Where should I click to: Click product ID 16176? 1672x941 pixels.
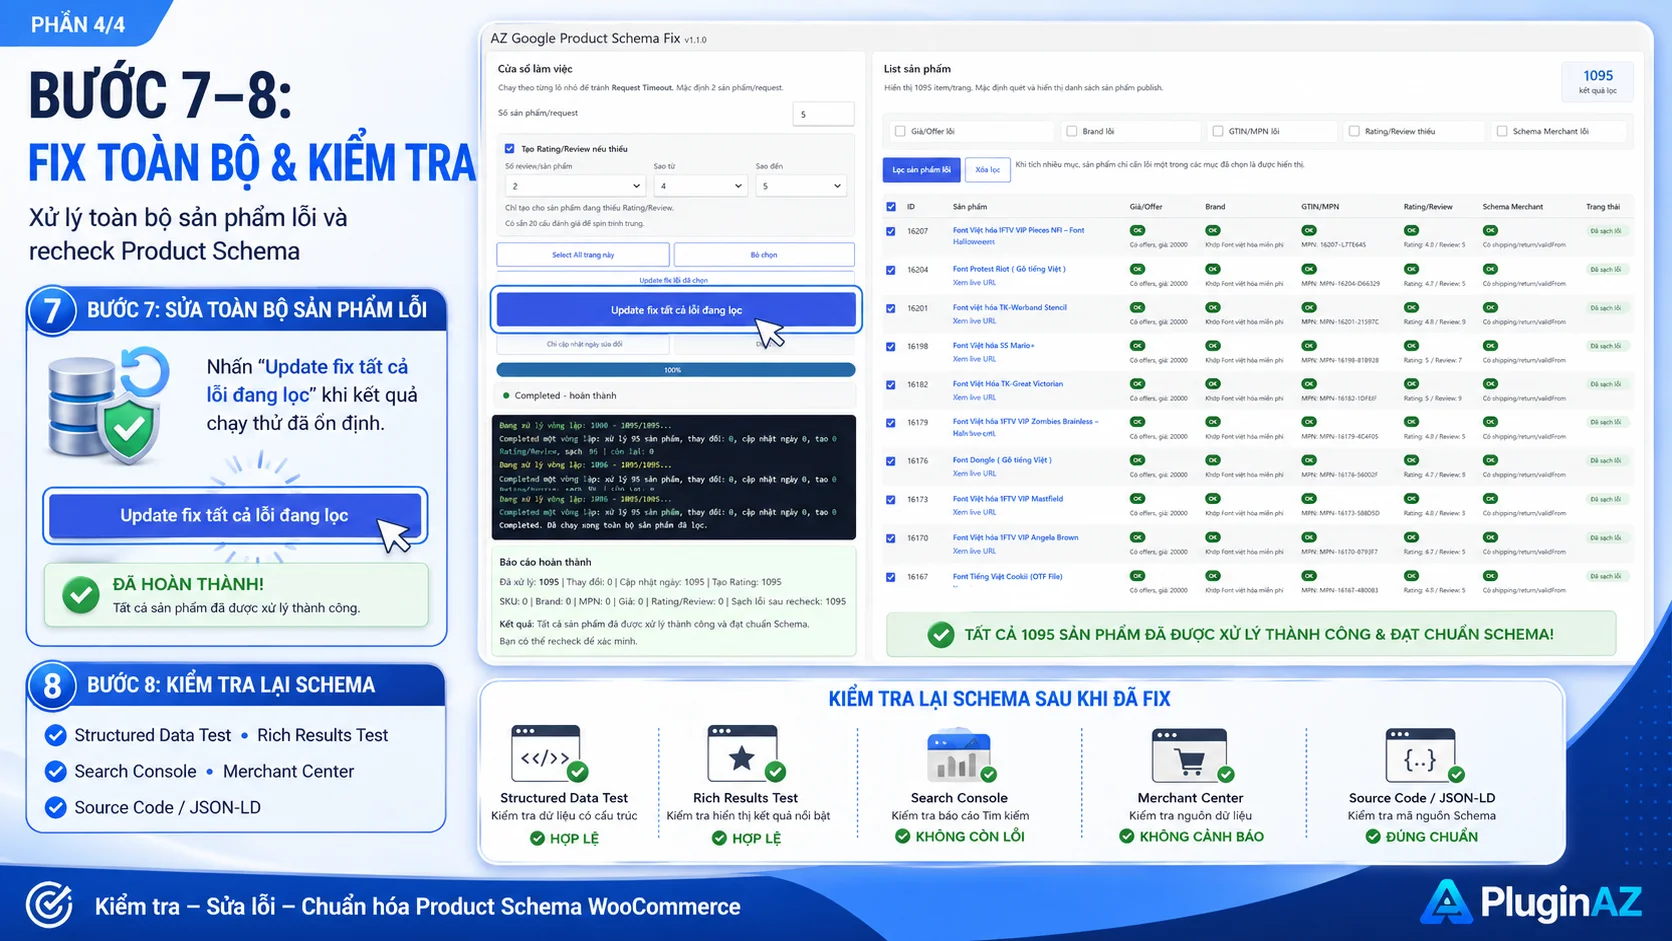point(917,461)
